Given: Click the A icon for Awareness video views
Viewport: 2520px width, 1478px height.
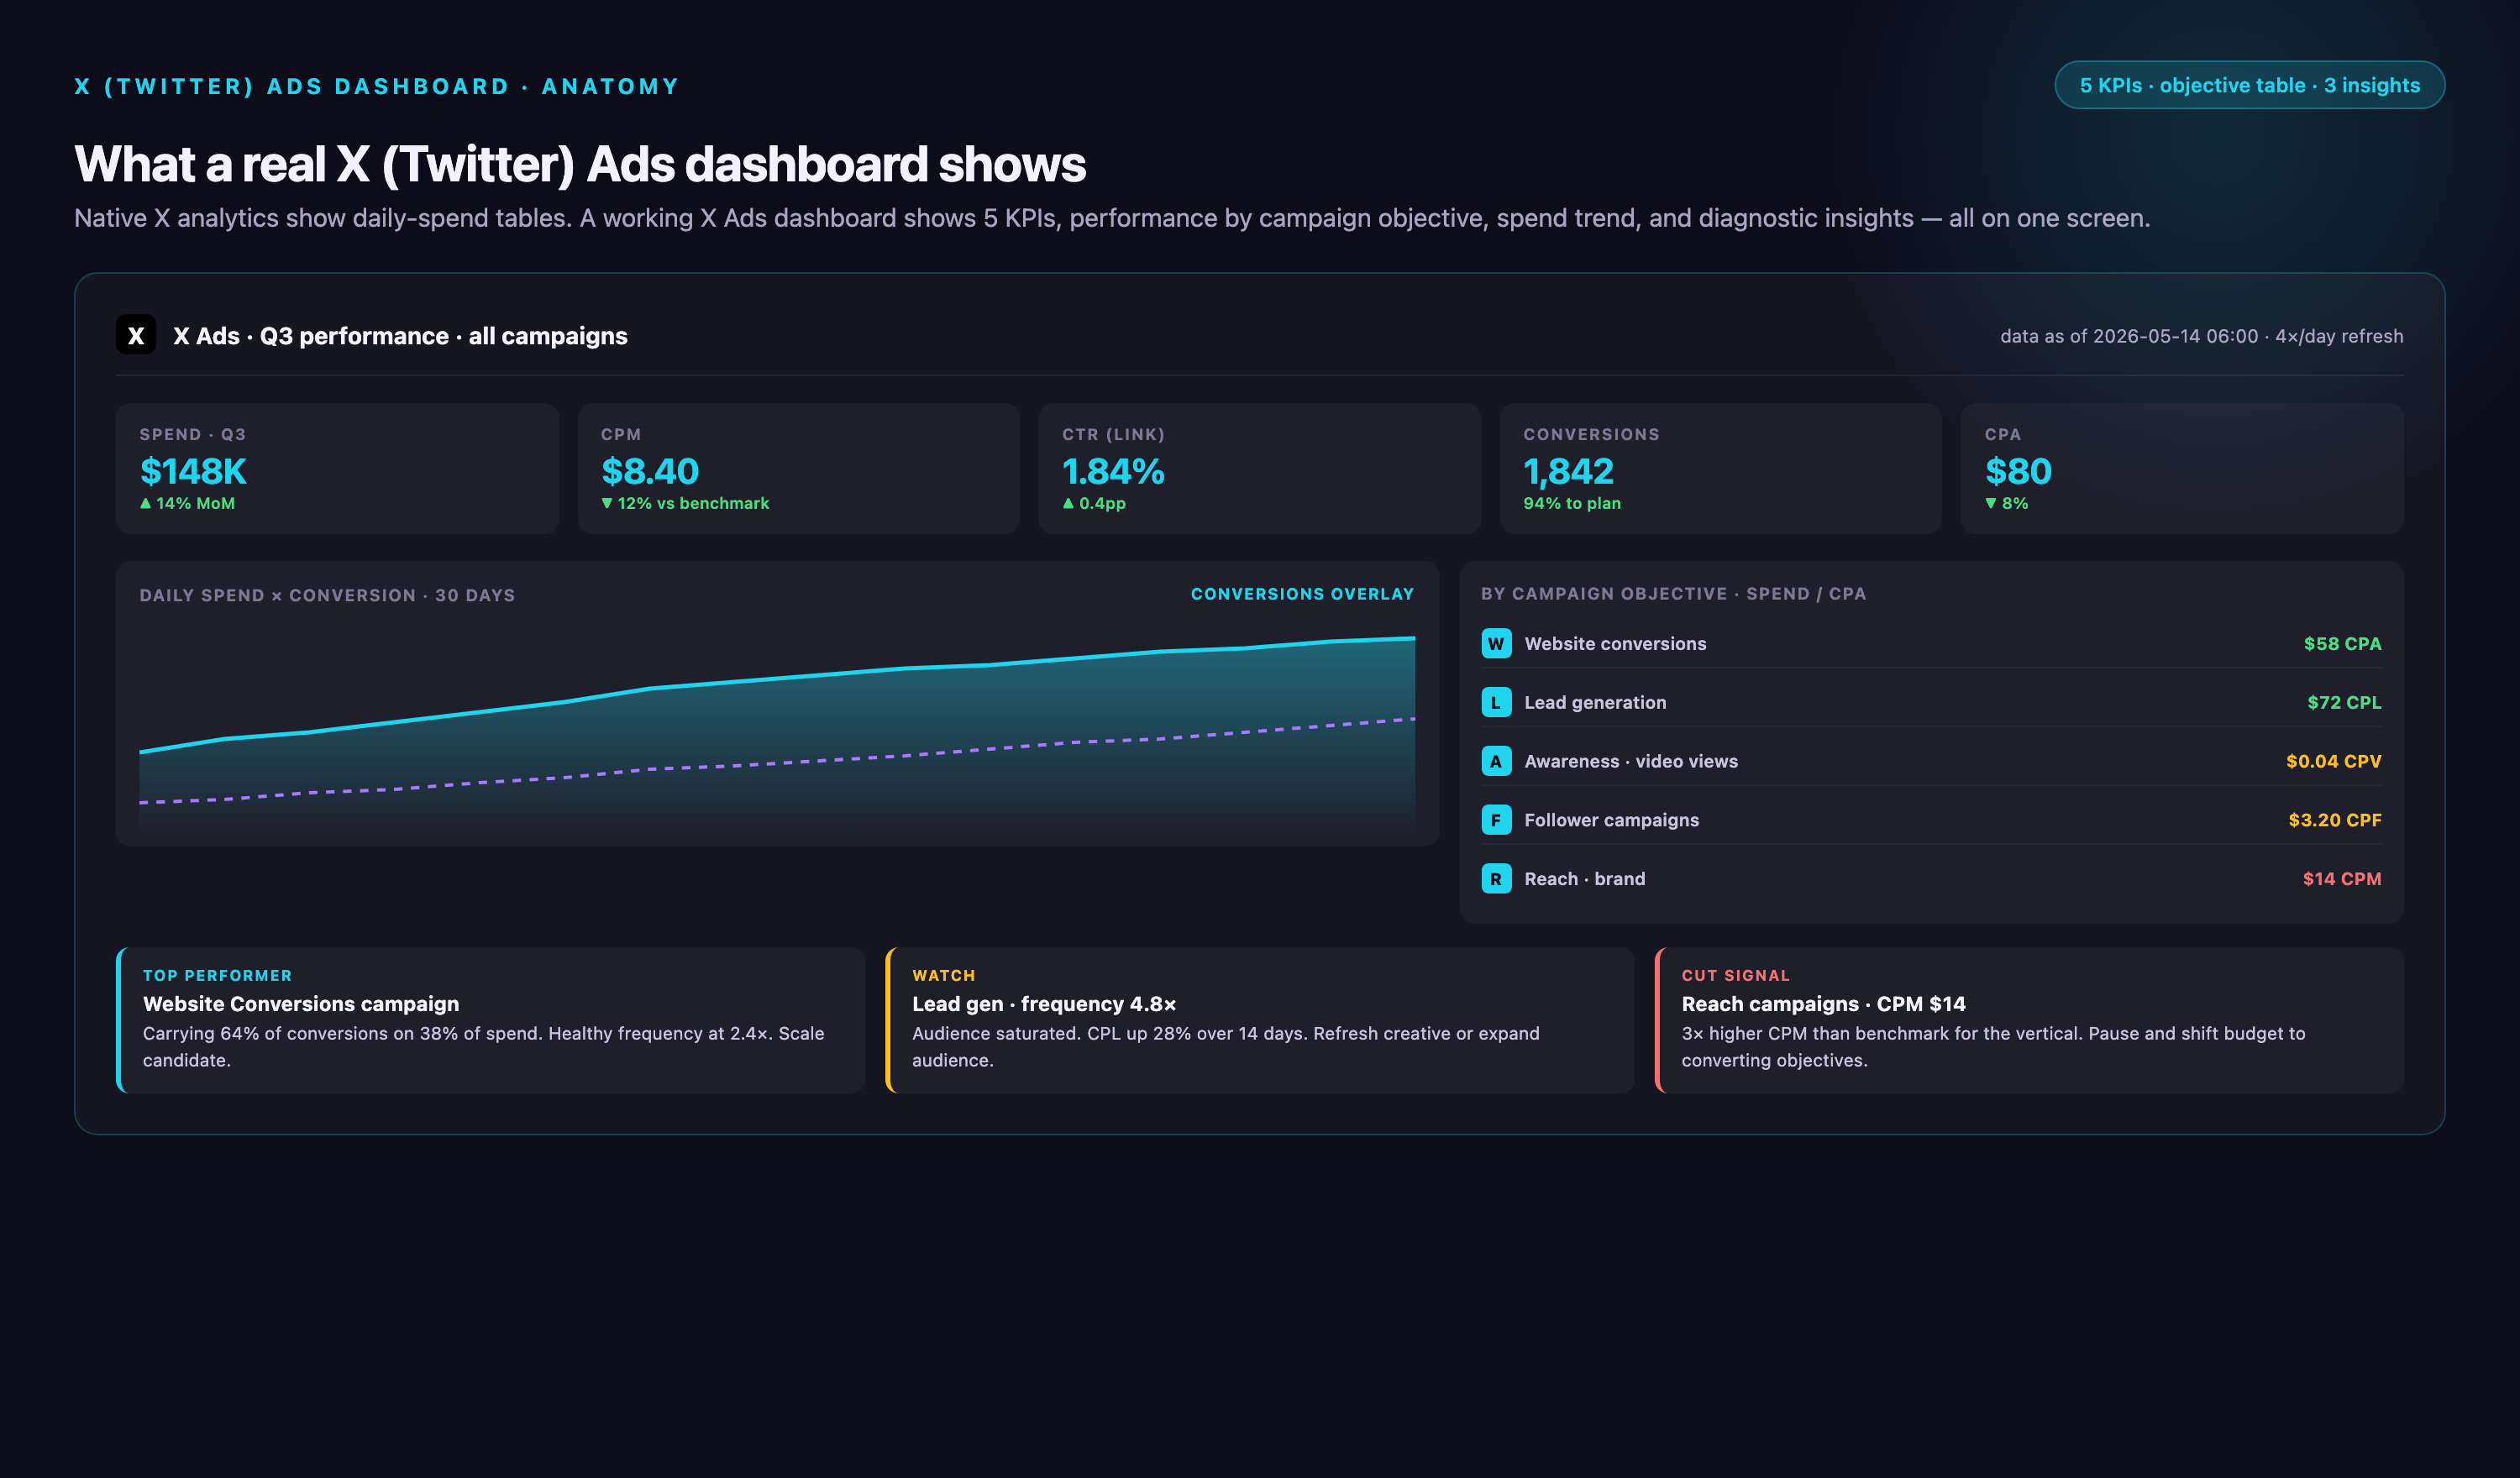Looking at the screenshot, I should 1496,761.
